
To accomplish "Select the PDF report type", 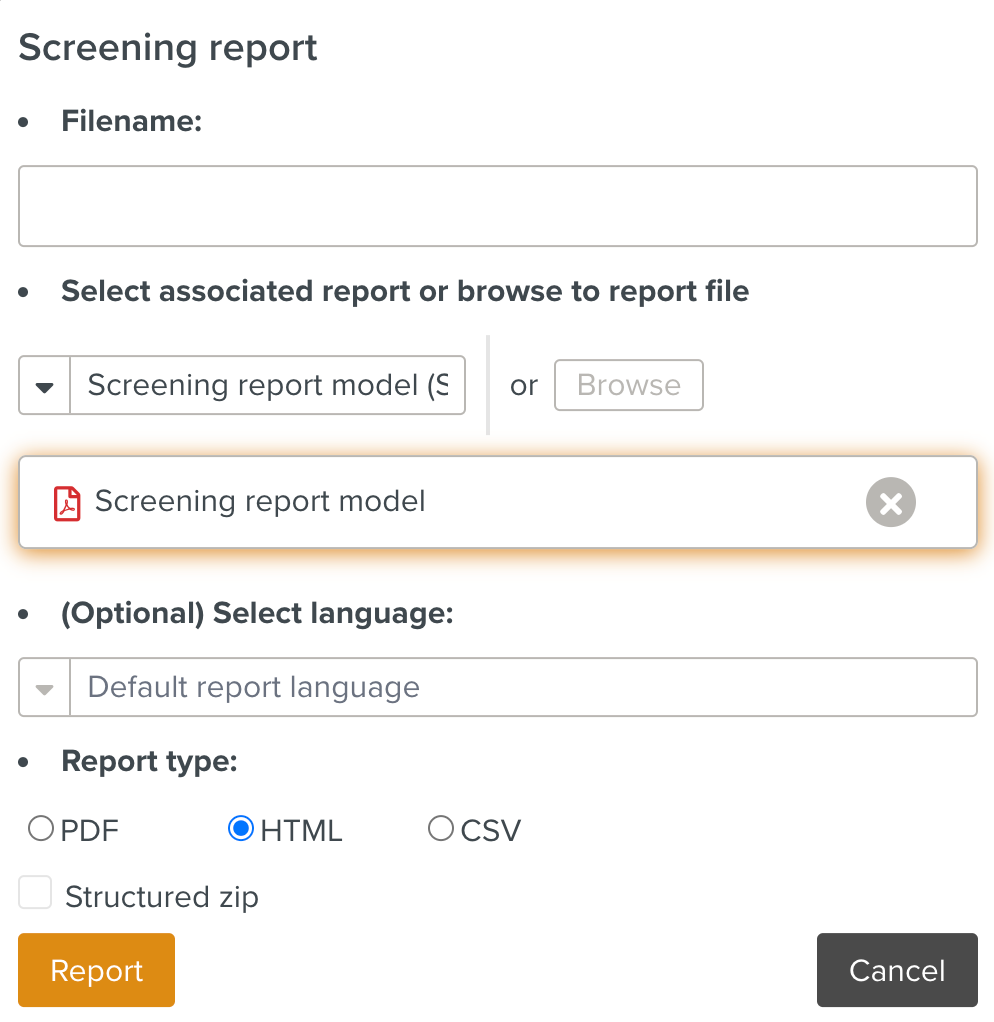I will pos(40,828).
